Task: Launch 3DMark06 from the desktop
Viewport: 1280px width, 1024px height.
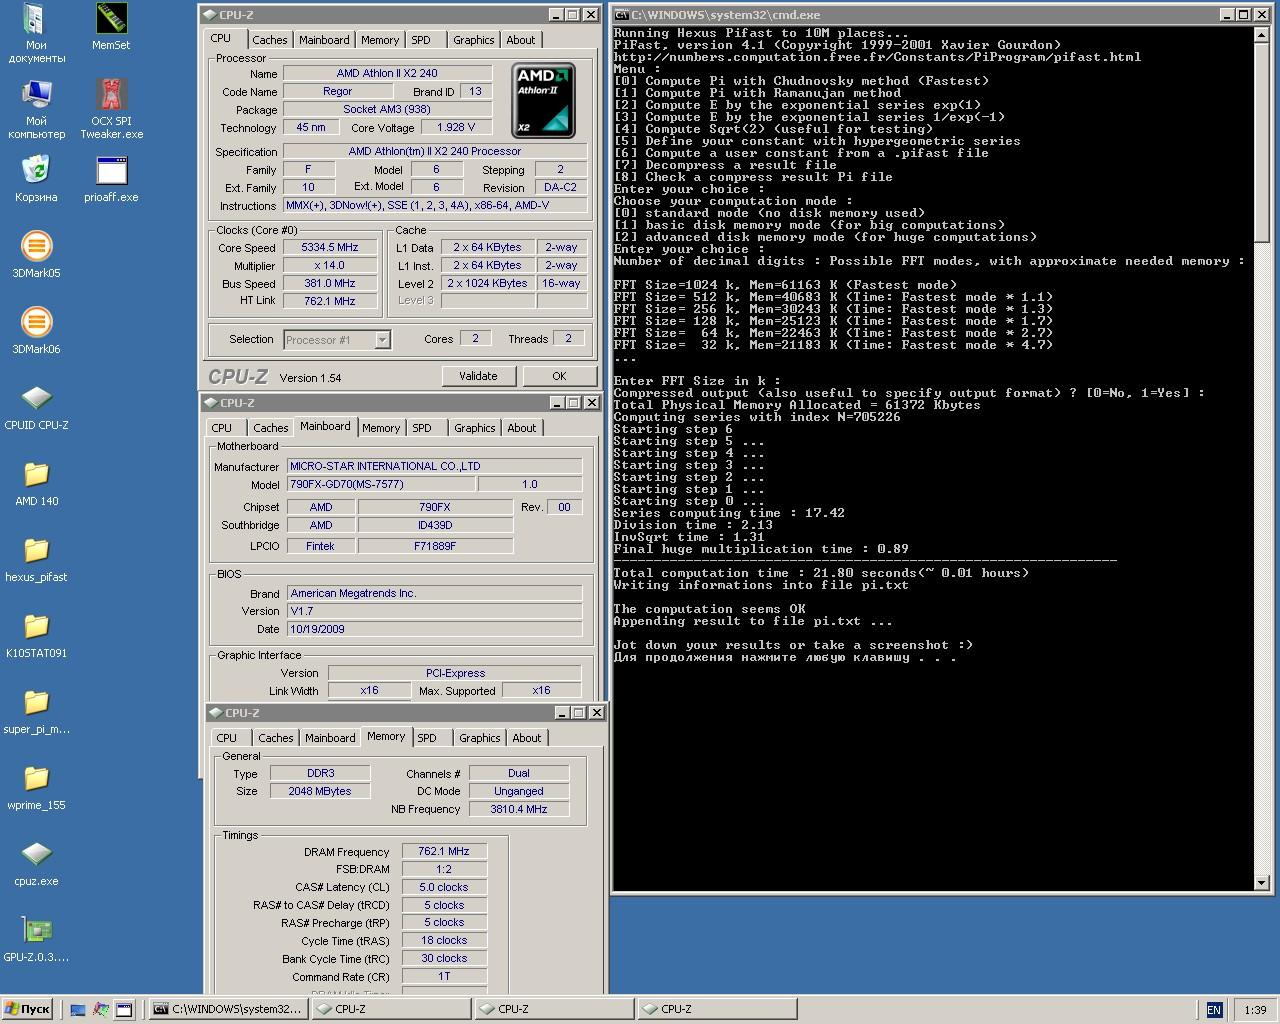Action: pos(36,331)
